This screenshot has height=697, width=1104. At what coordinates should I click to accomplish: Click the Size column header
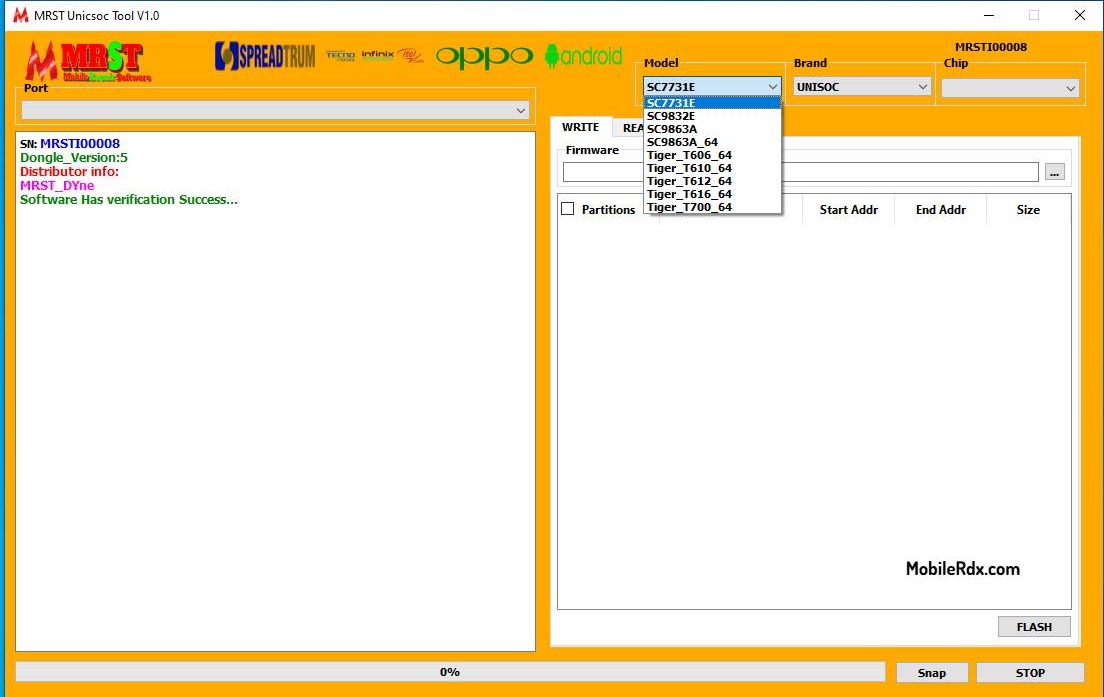[1028, 210]
